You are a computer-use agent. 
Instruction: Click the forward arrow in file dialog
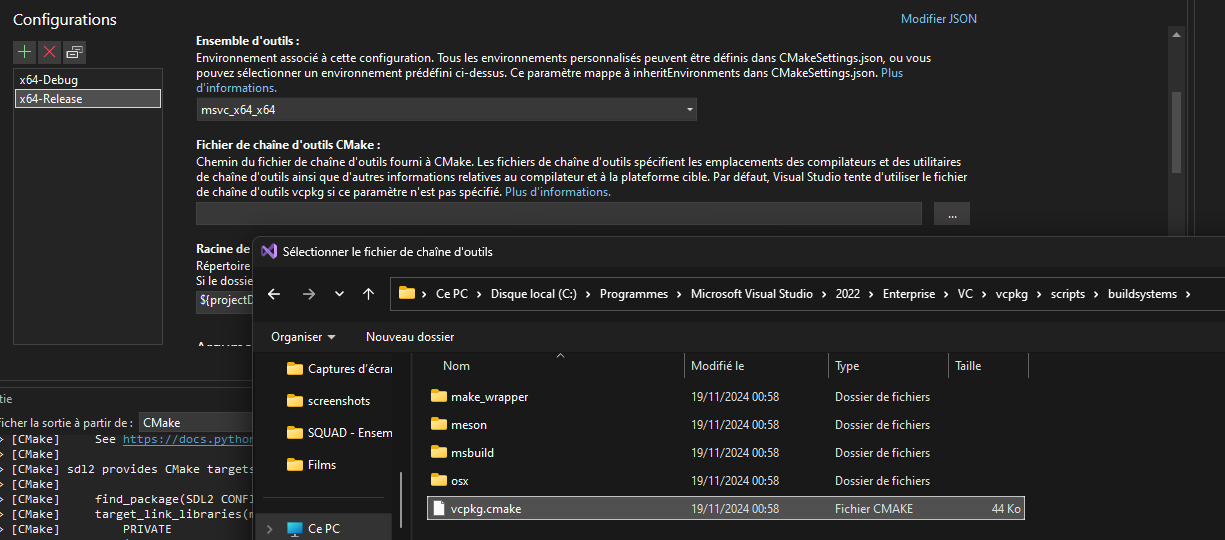click(x=308, y=294)
